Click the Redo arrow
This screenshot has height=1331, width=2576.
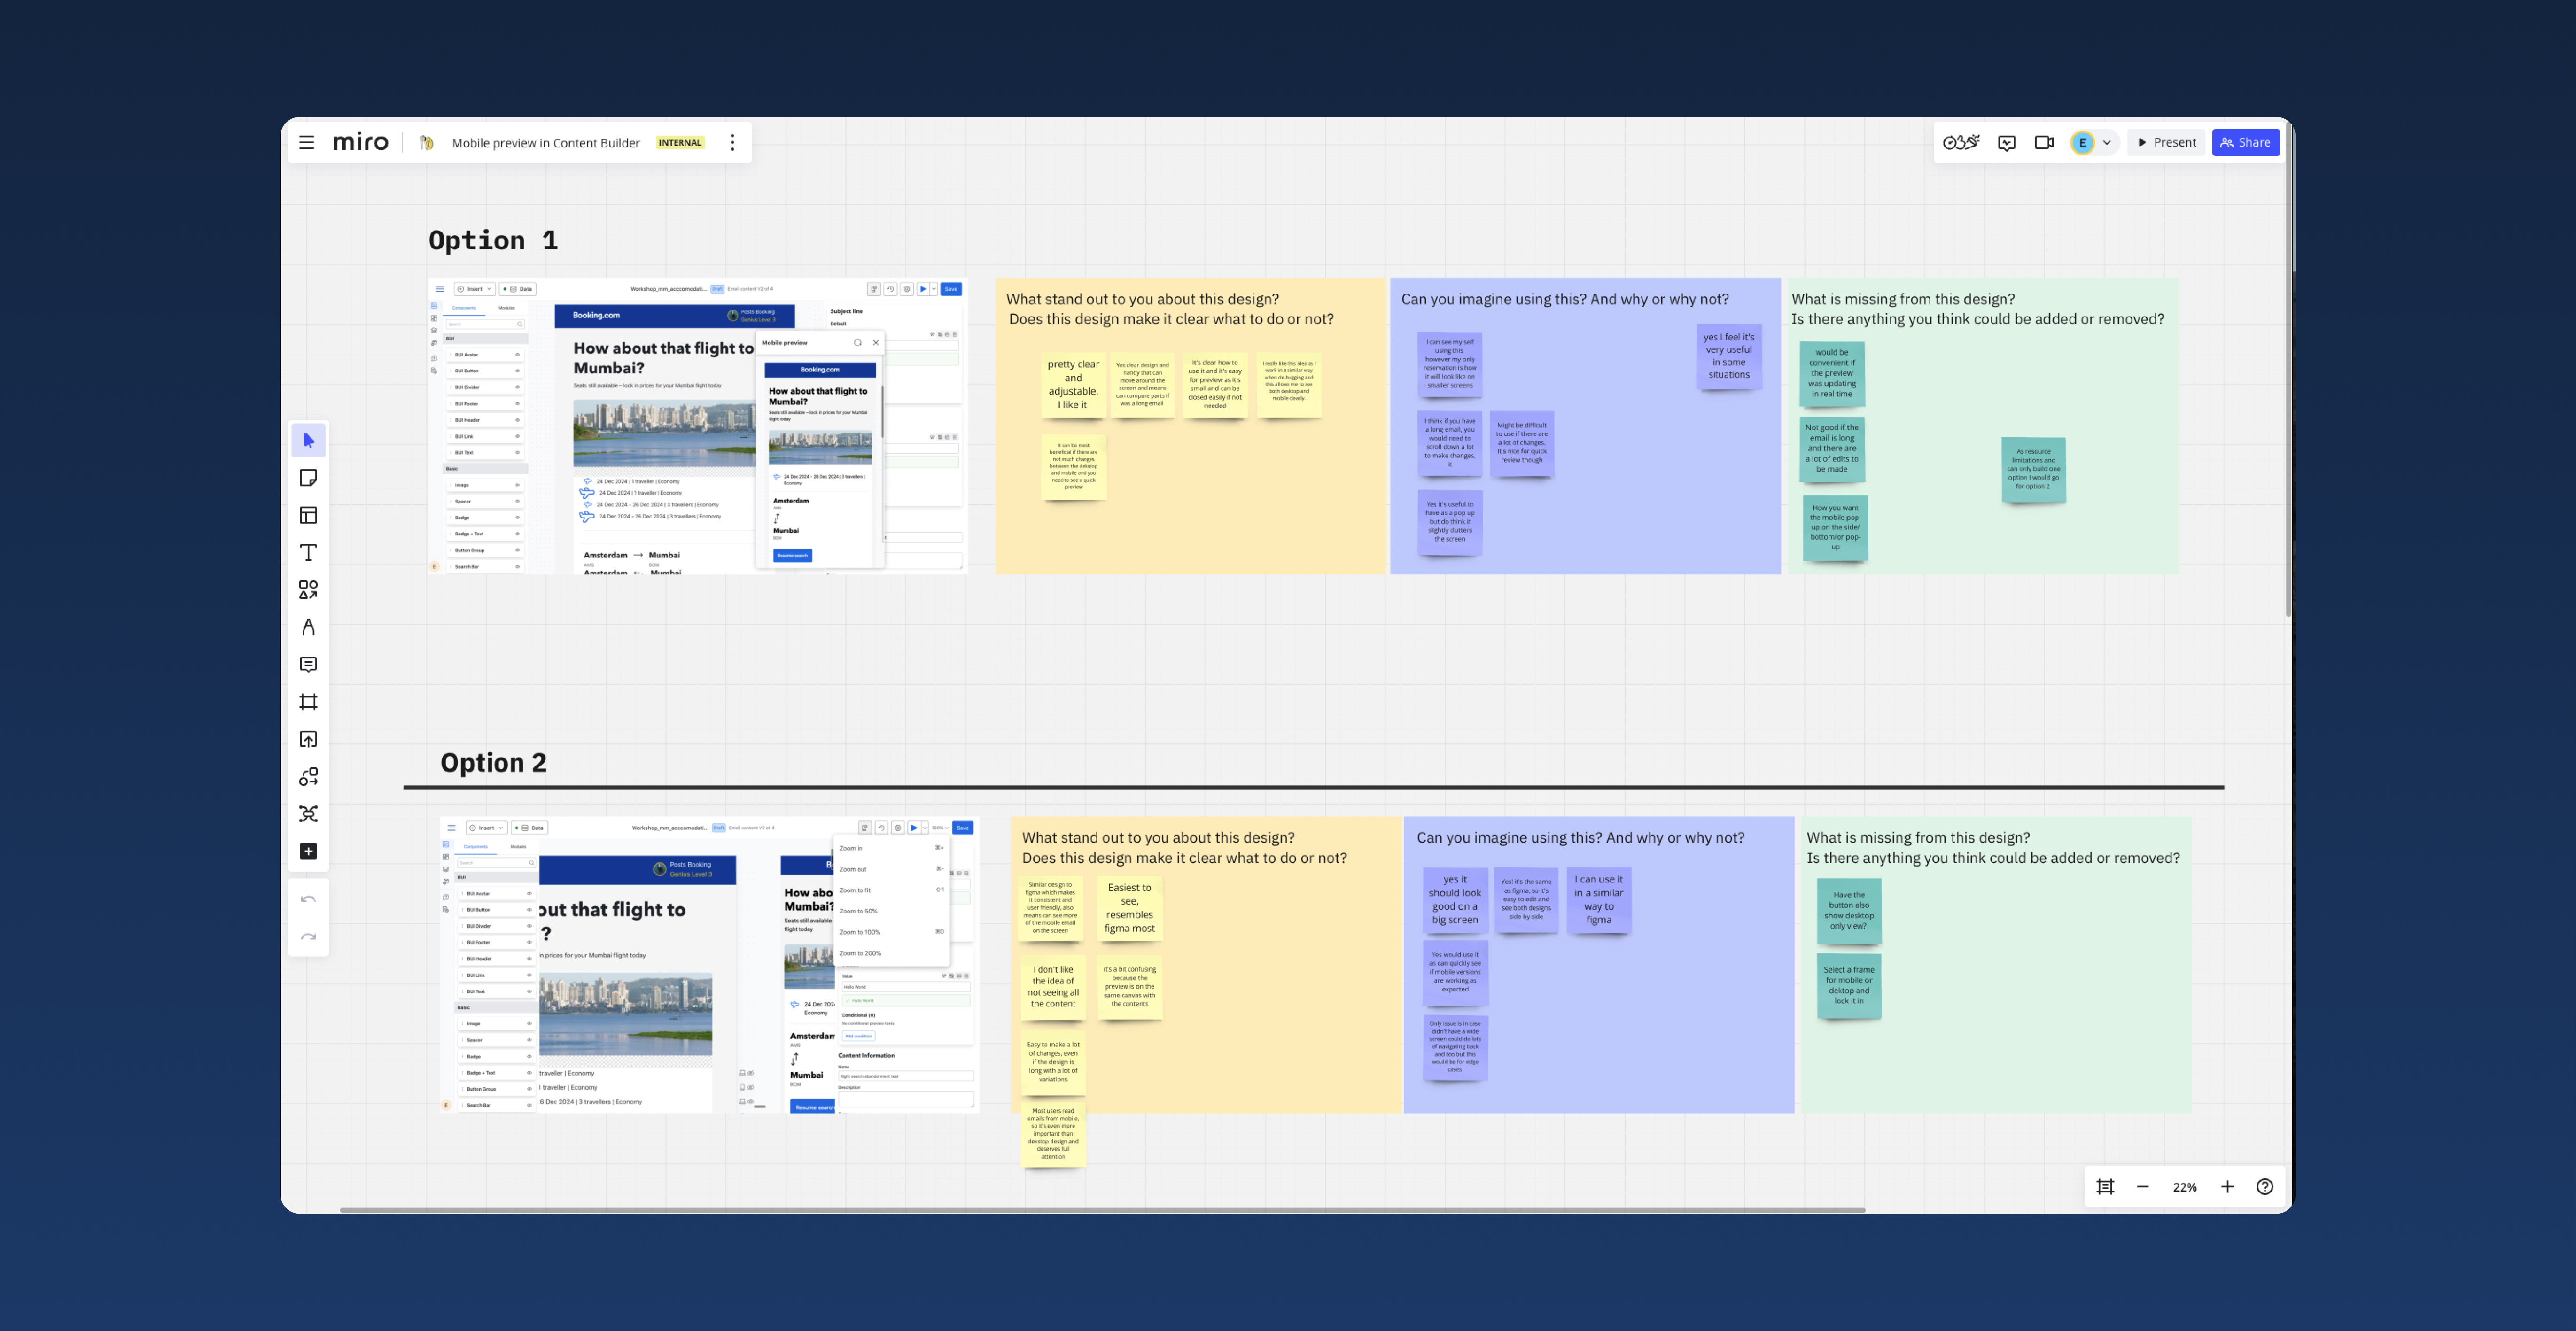[x=309, y=937]
